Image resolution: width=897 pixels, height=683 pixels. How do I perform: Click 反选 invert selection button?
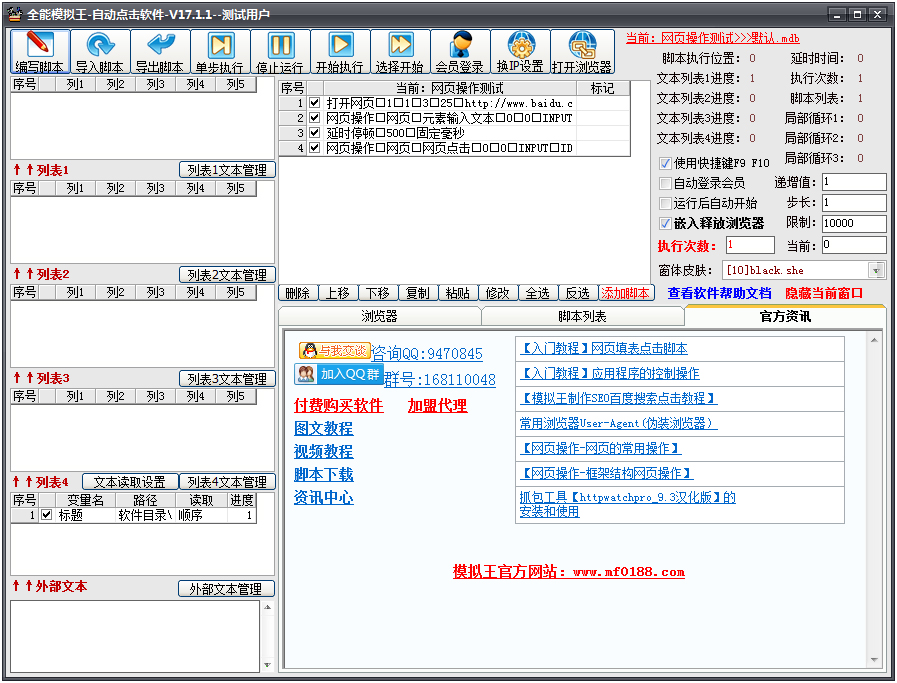click(x=578, y=293)
